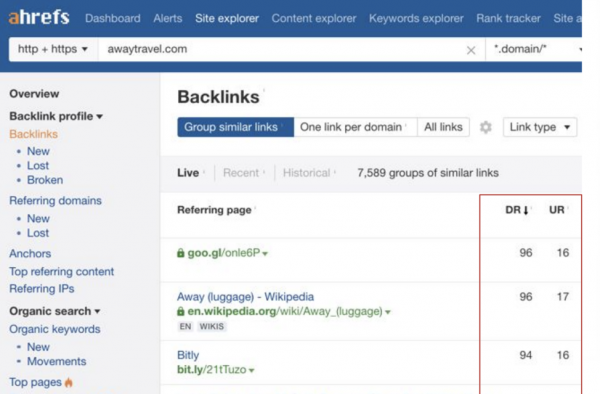Screen dimensions: 600x394
Task: Sort by the DR column arrow
Action: (x=526, y=210)
